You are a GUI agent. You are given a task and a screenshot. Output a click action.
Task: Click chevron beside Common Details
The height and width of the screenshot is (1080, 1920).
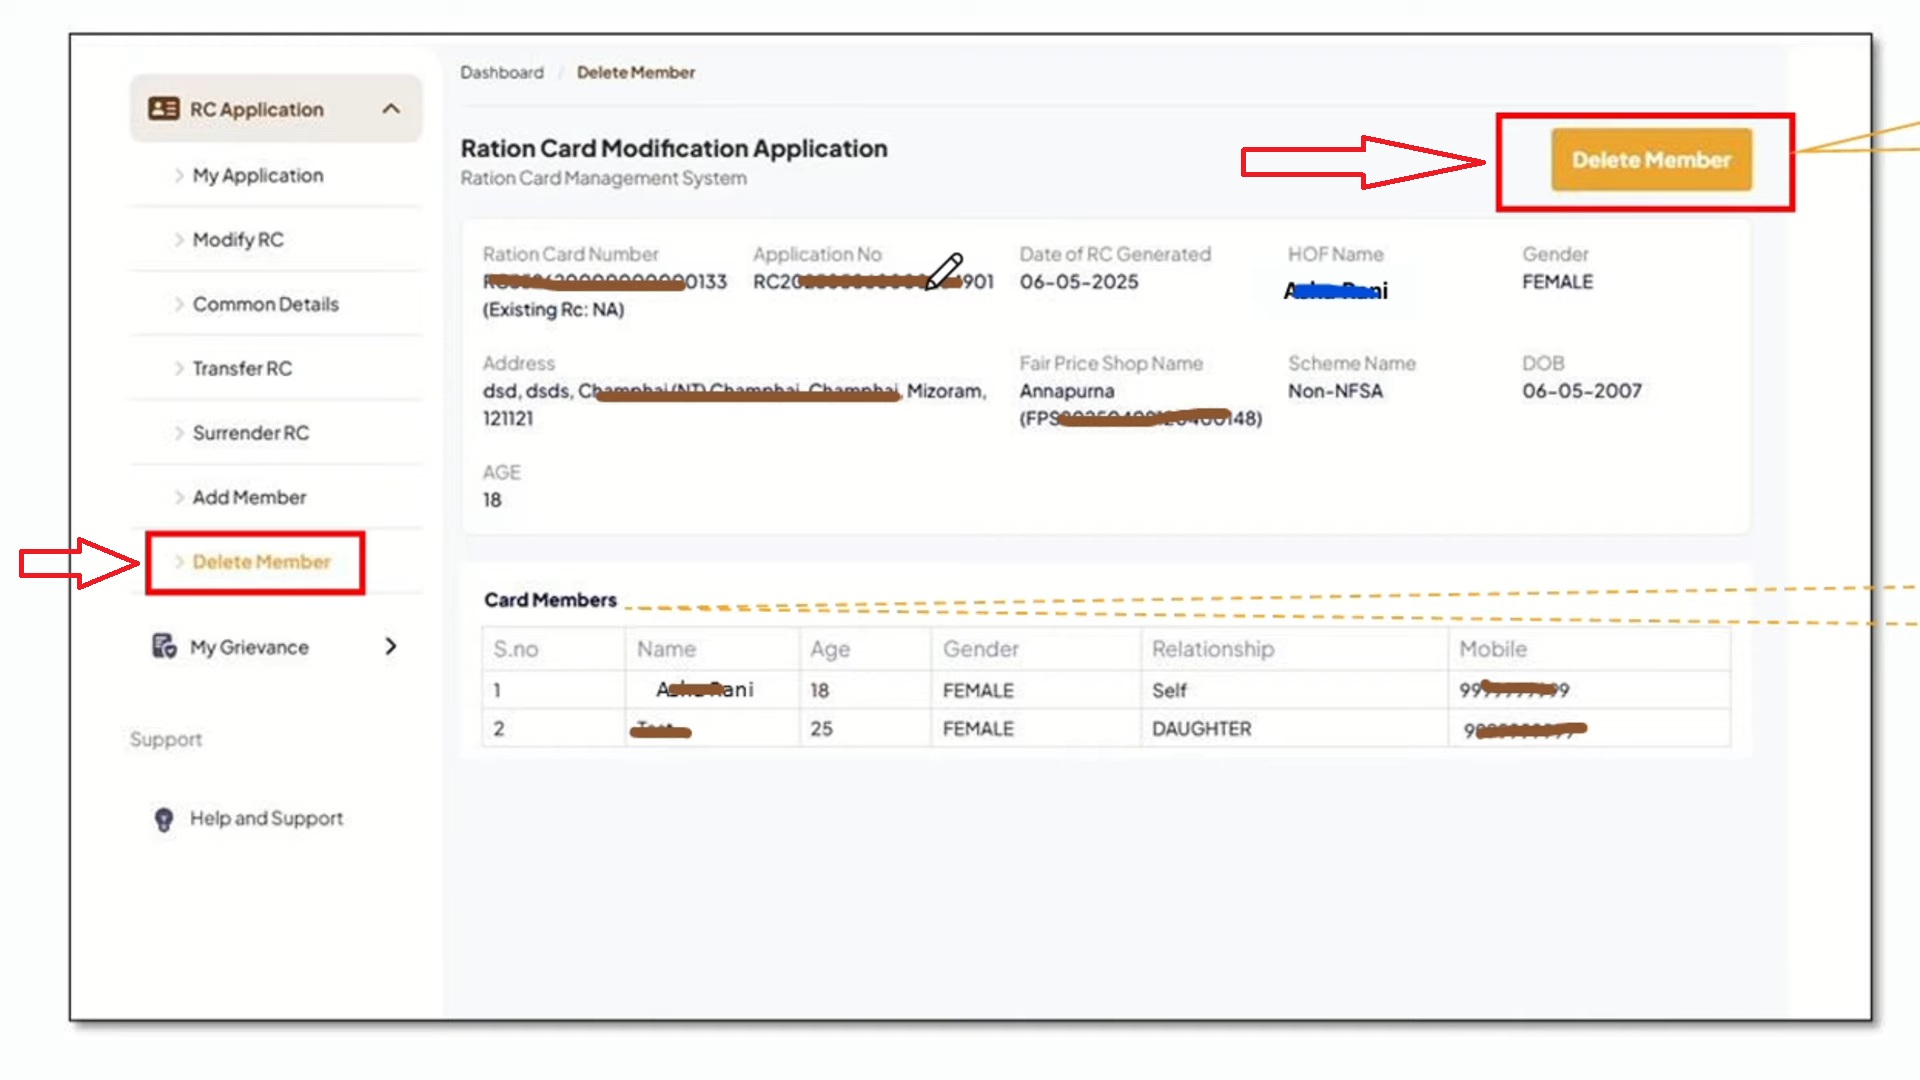coord(179,304)
